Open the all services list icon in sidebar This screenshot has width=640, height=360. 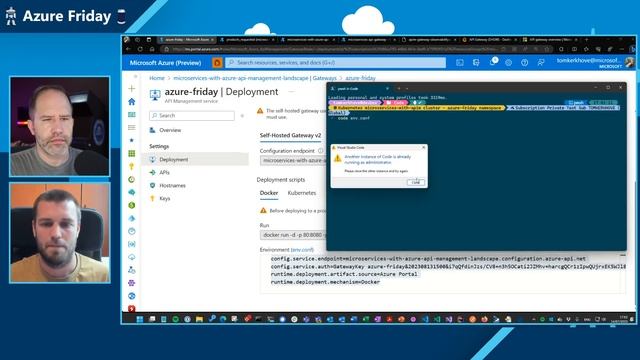[x=131, y=127]
